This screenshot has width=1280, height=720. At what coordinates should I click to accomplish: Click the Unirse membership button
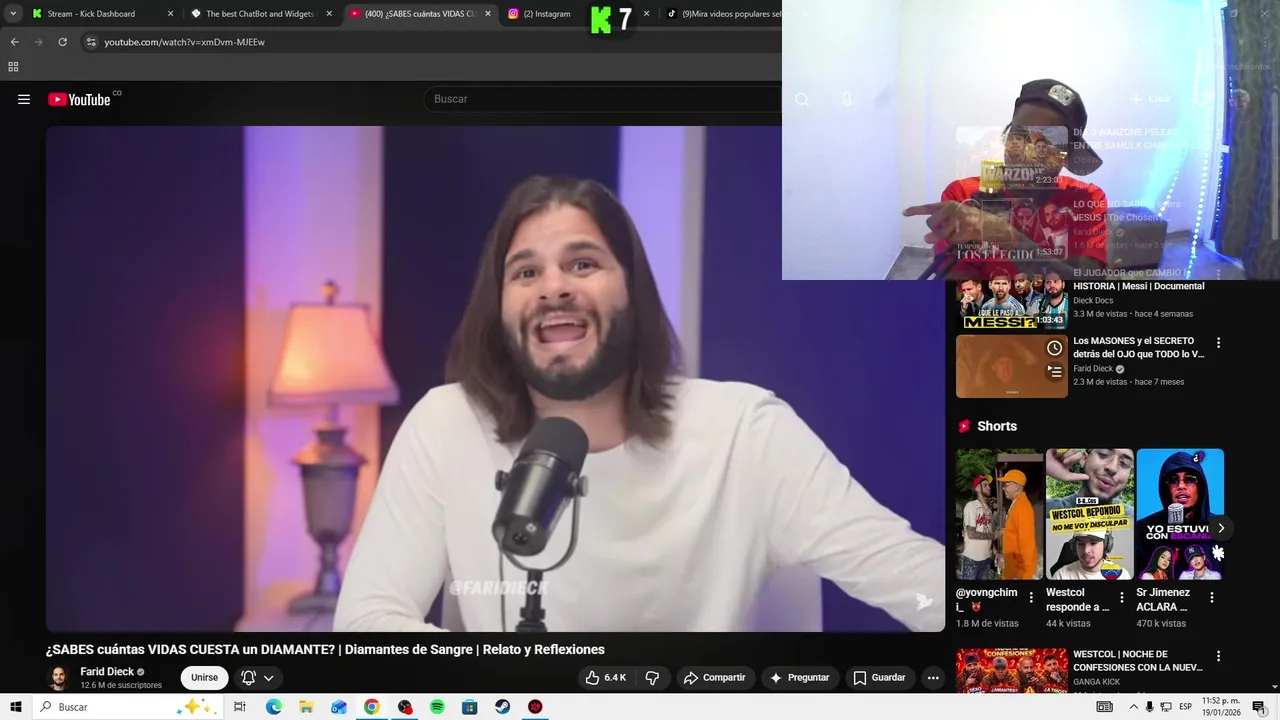[204, 677]
